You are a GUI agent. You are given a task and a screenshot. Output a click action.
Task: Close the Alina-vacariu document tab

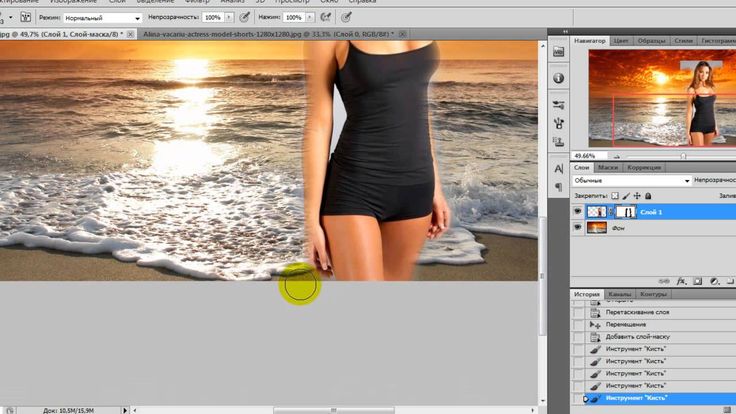pyautogui.click(x=402, y=34)
